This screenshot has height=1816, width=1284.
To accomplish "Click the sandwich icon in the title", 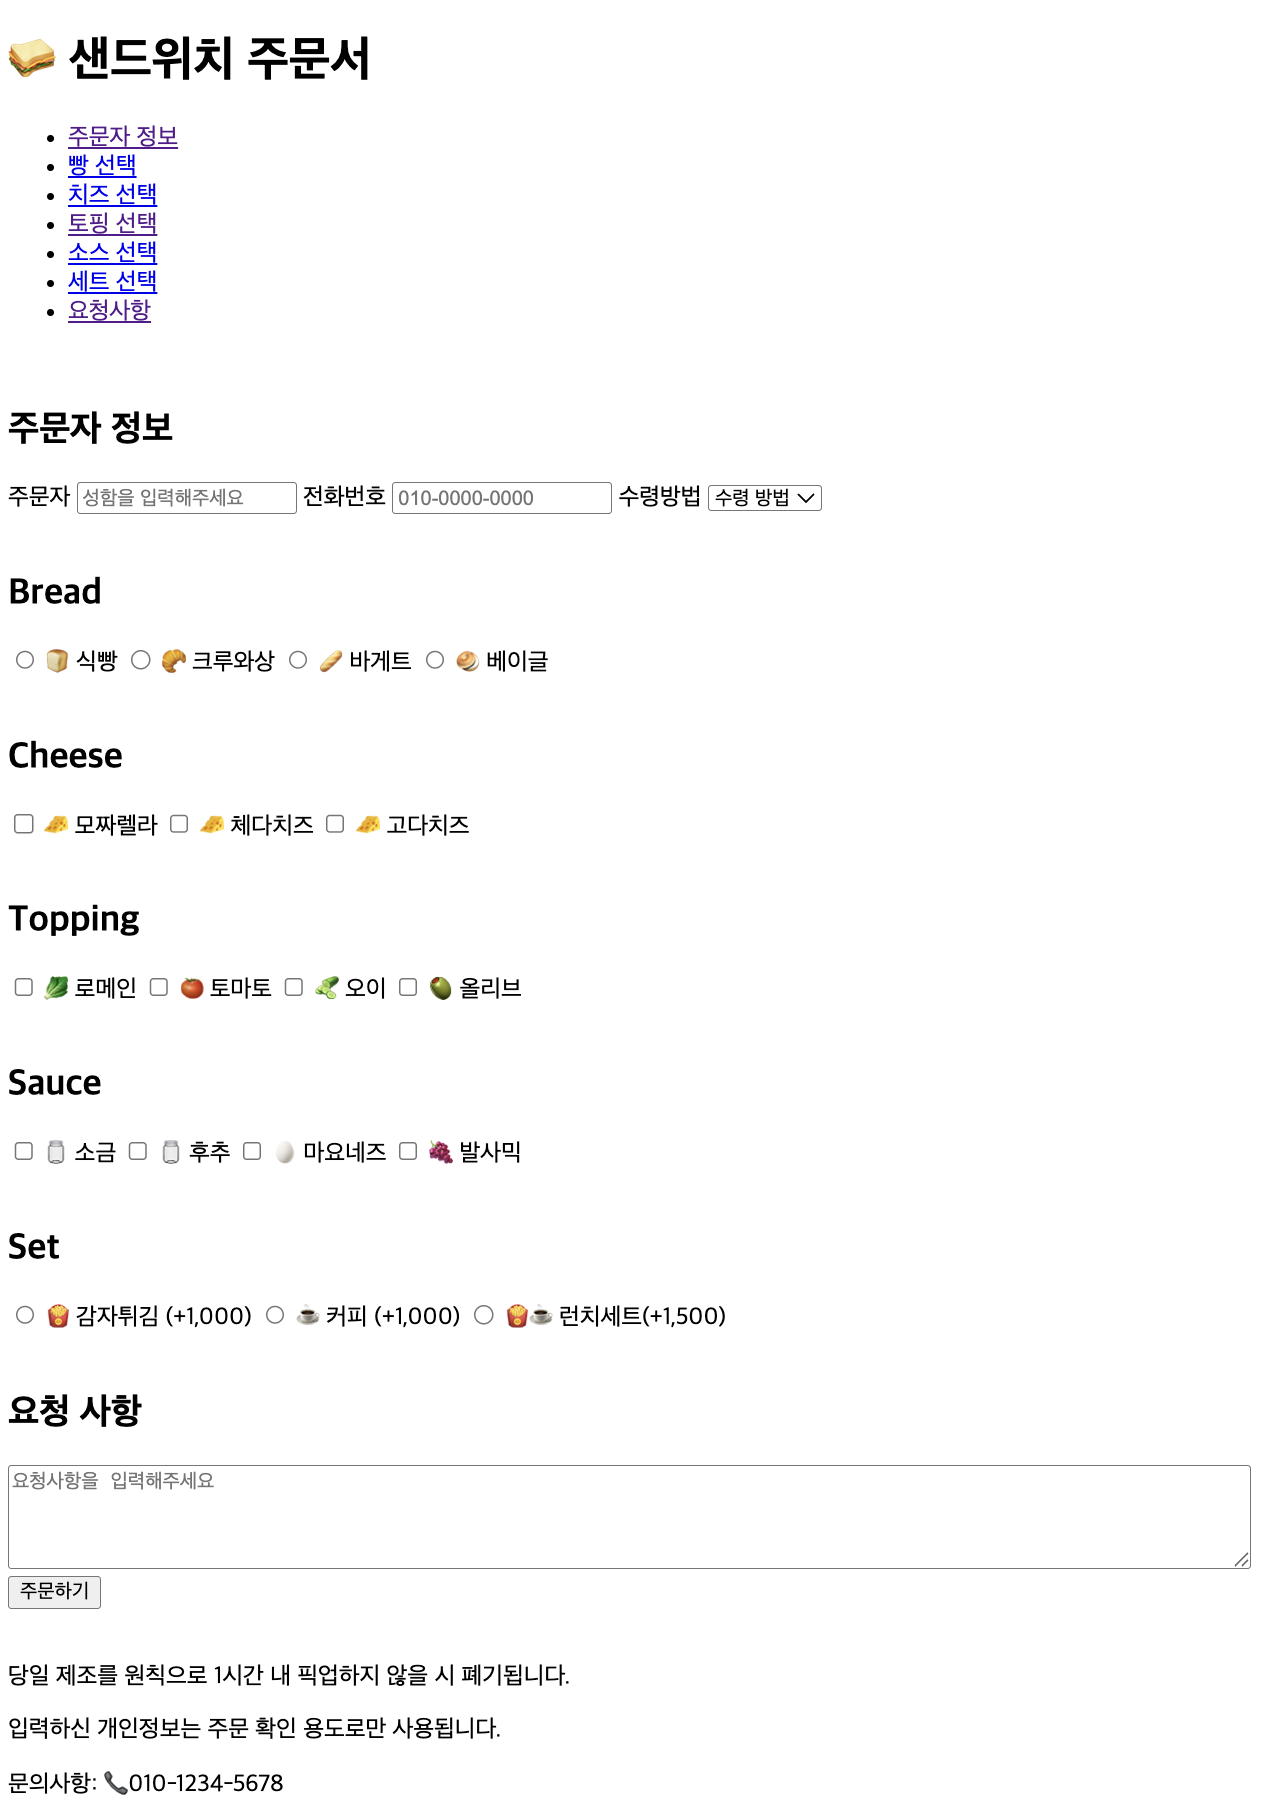I will pos(32,58).
